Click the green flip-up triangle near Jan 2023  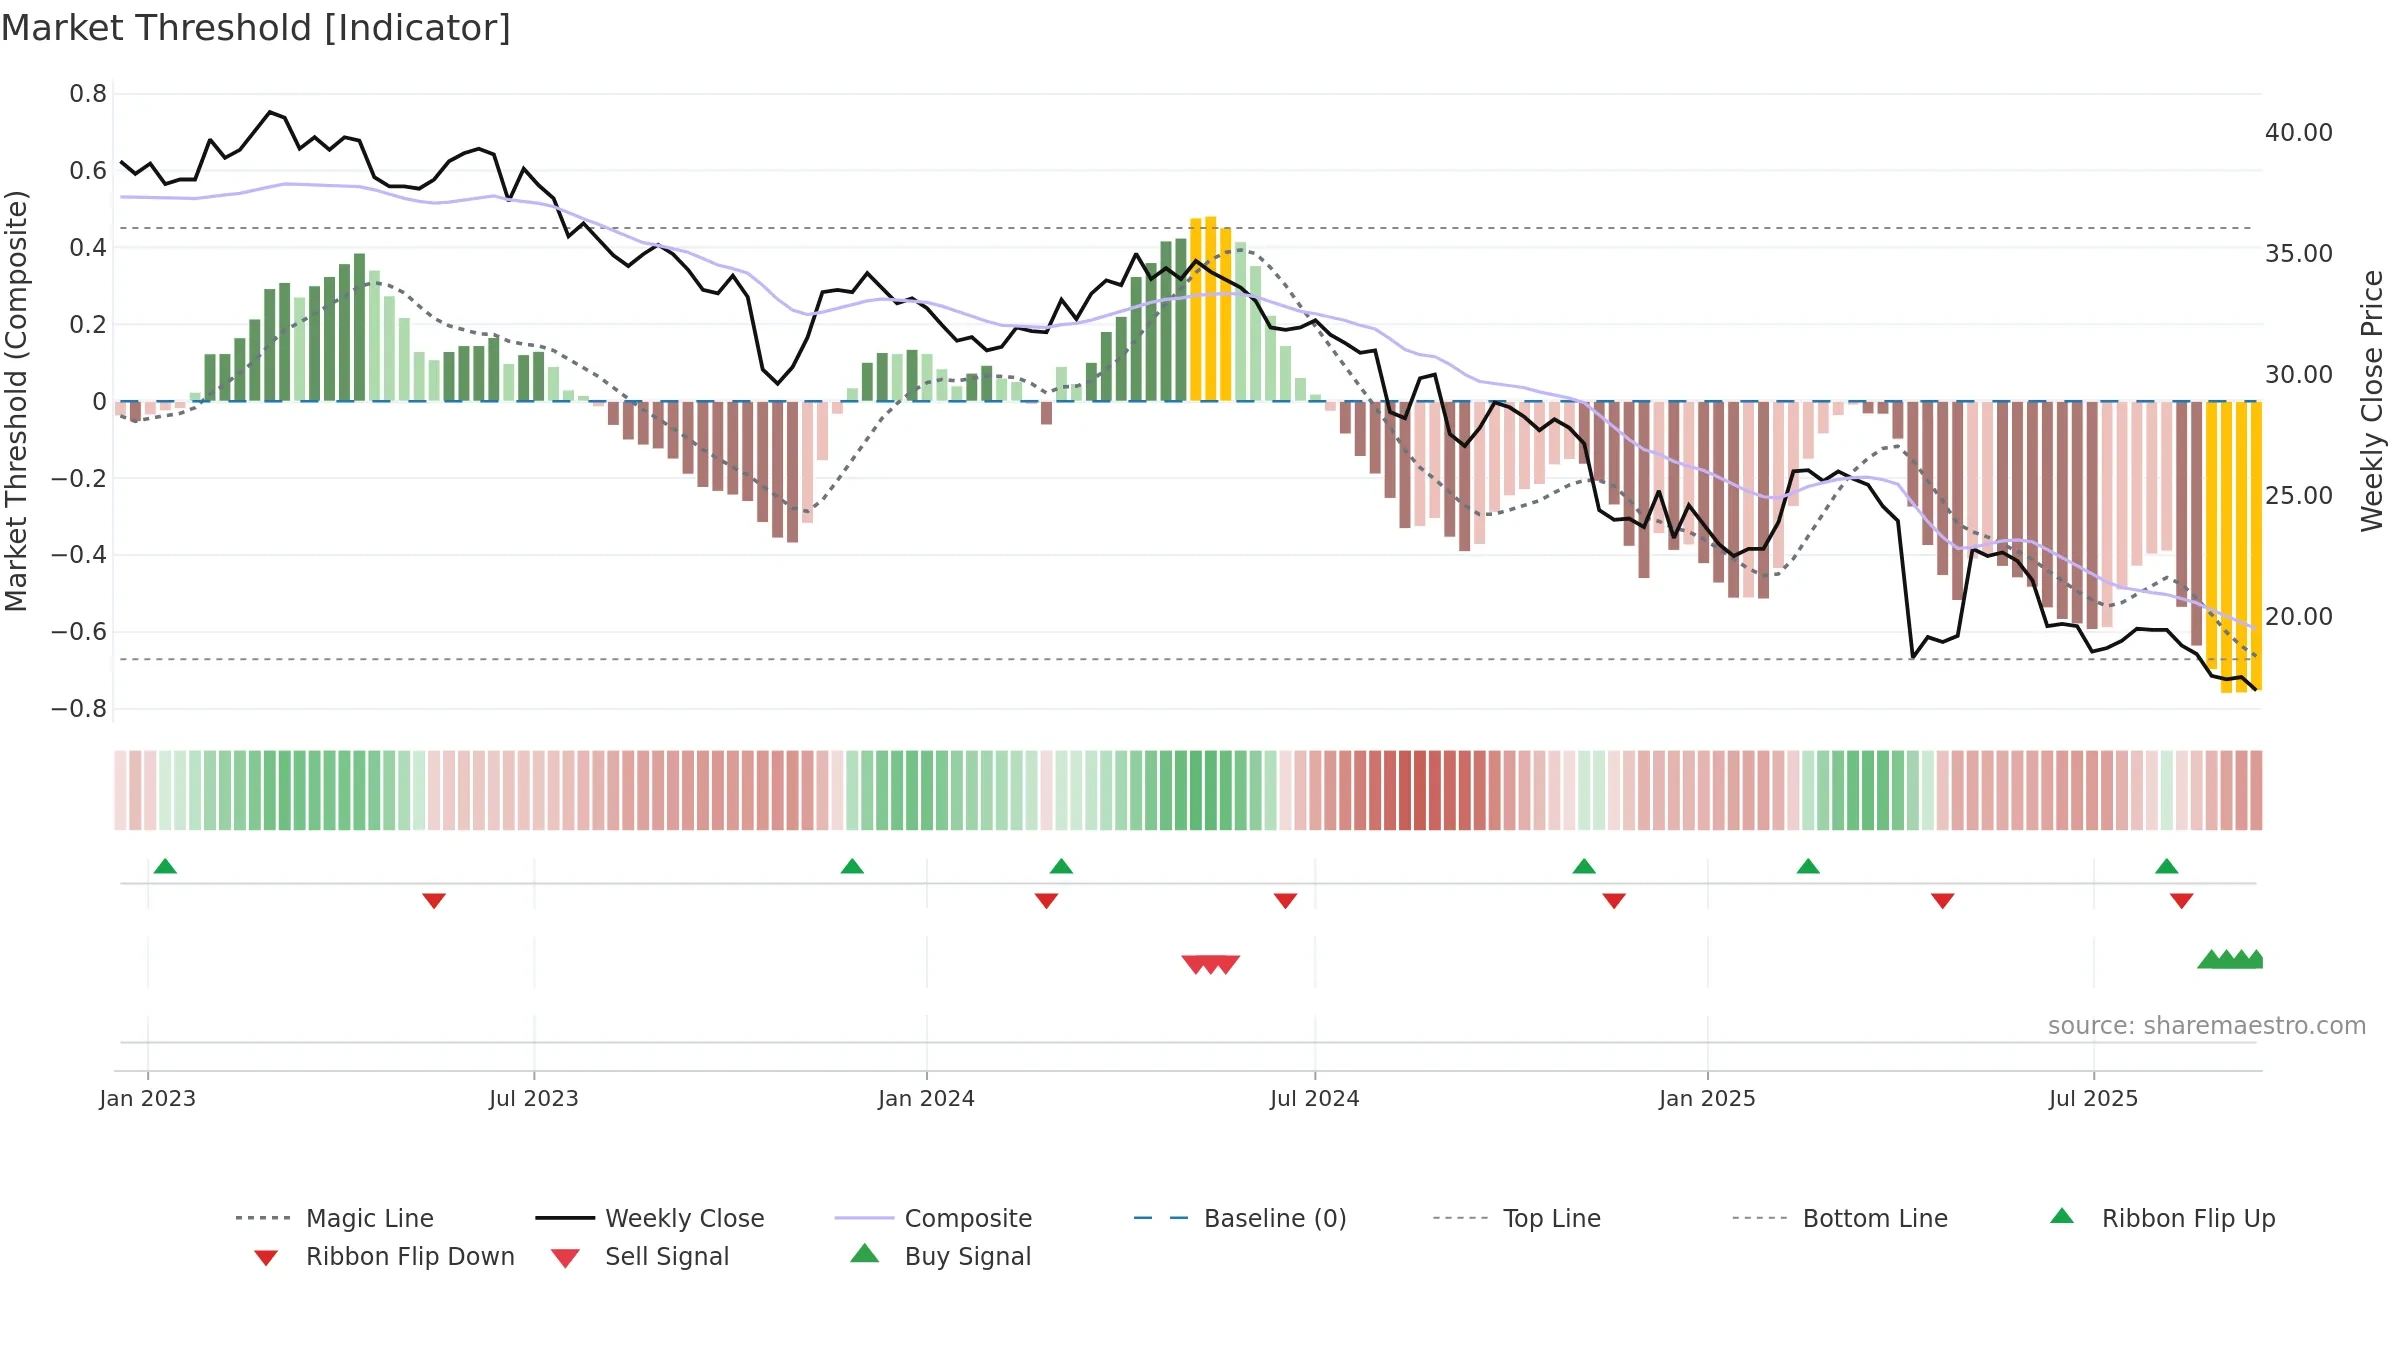[165, 866]
